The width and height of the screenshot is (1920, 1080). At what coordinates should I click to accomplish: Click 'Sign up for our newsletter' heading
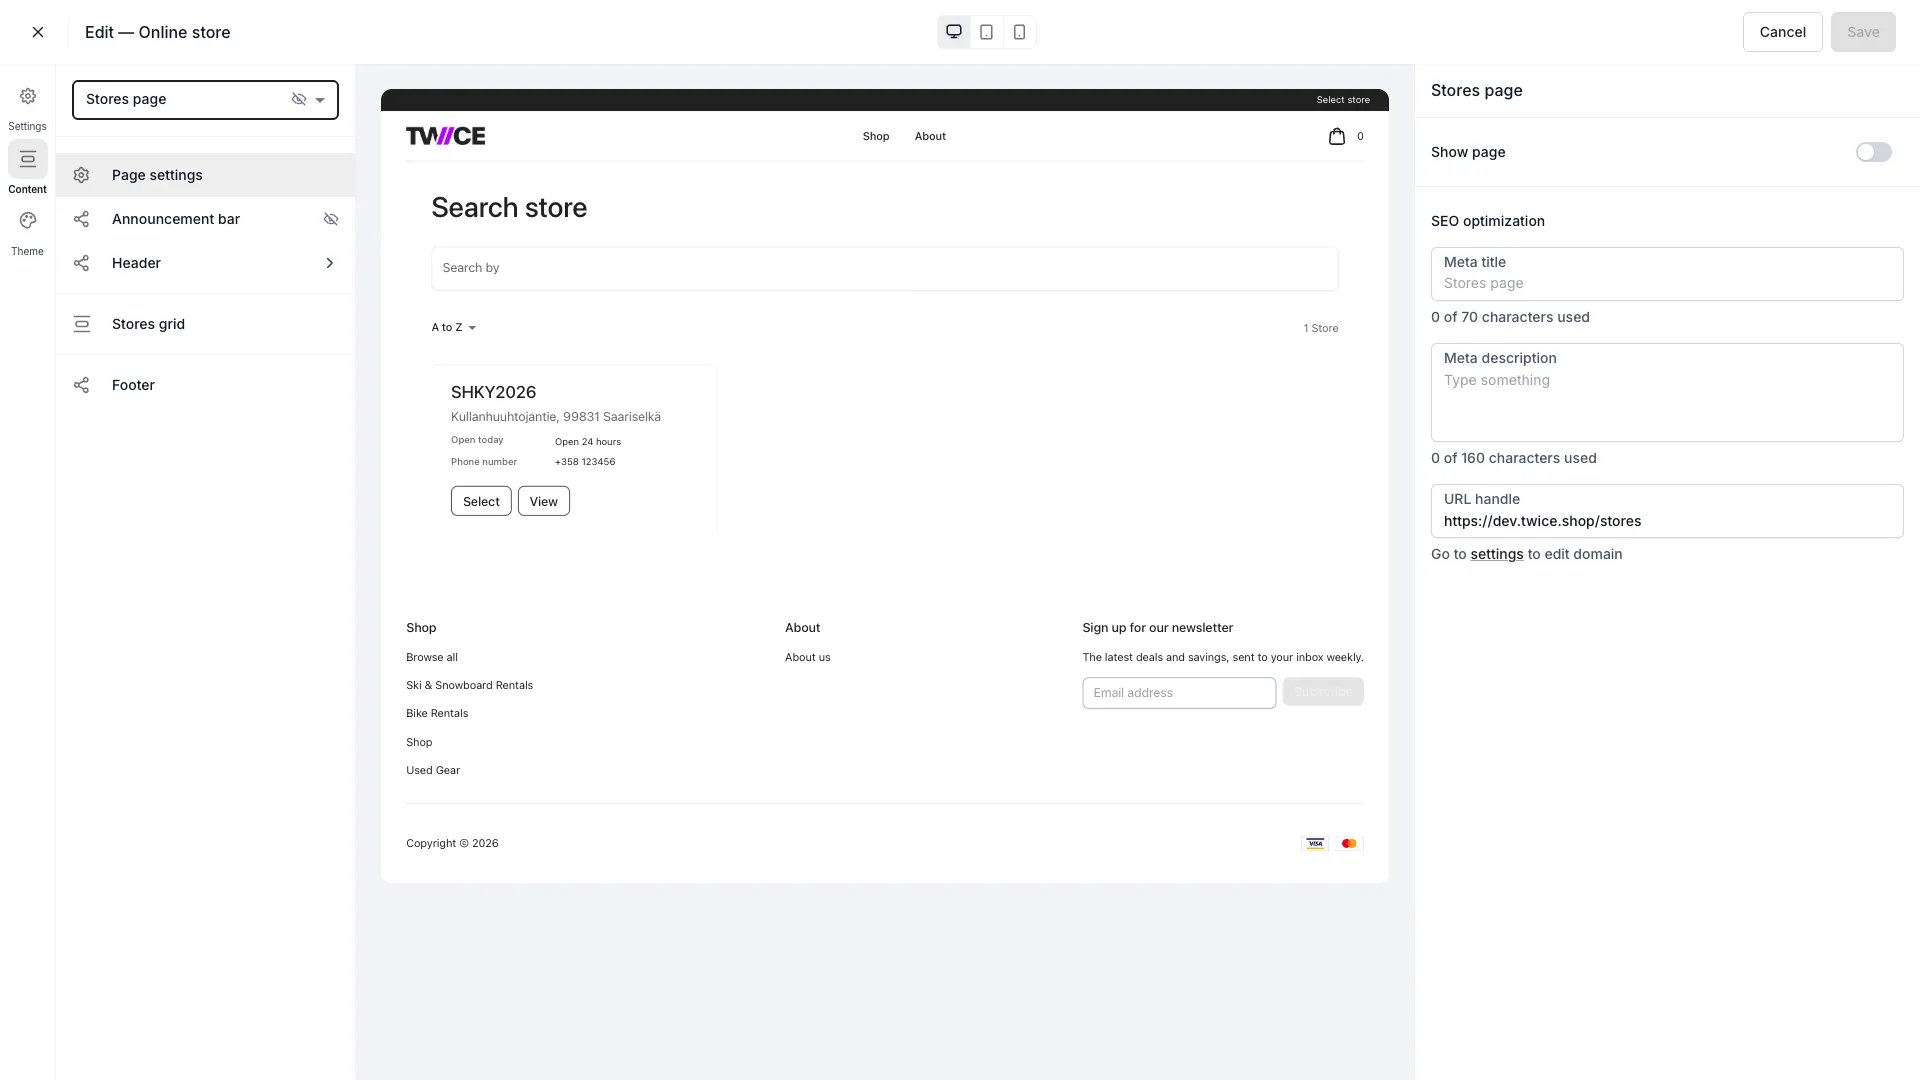1157,628
